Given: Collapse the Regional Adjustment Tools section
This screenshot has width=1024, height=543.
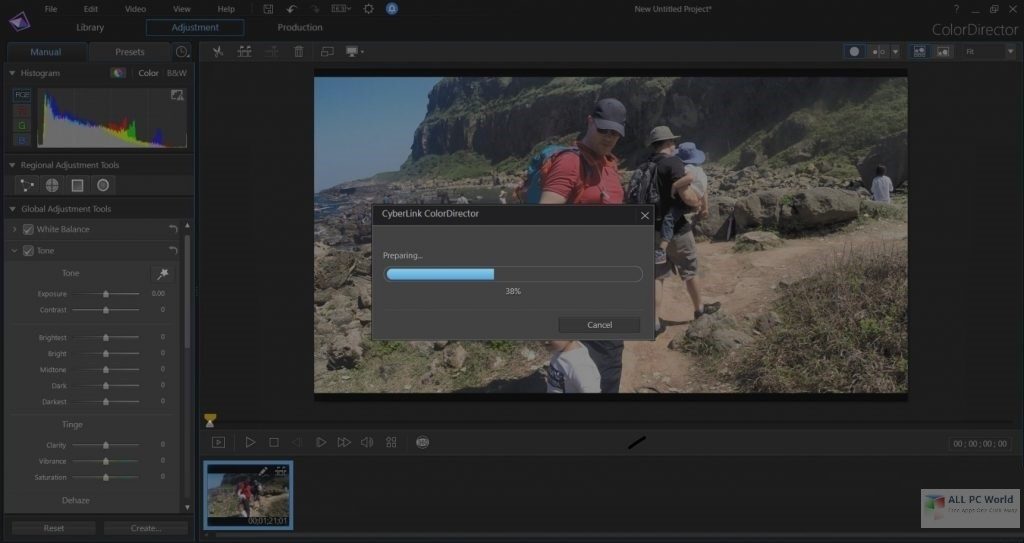Looking at the screenshot, I should [x=12, y=165].
